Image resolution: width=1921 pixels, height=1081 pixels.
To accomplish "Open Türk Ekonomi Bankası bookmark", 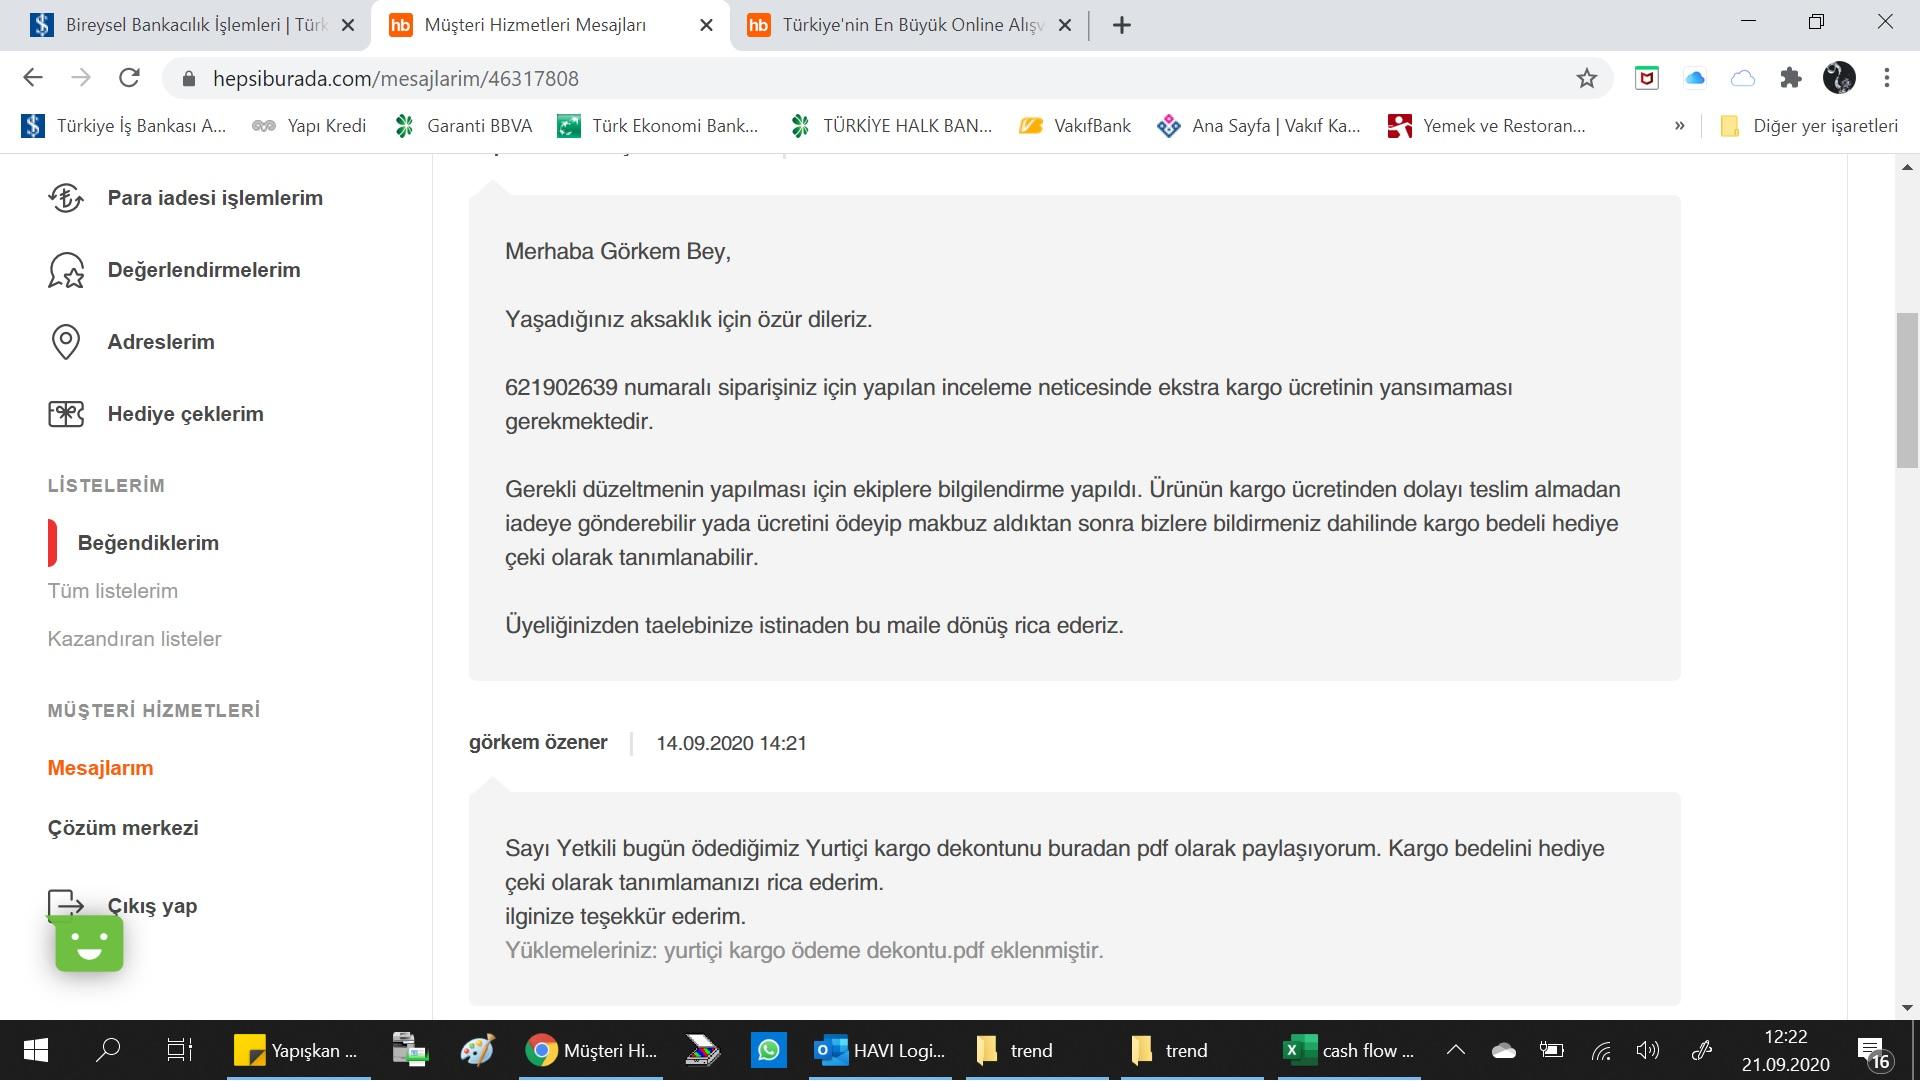I will (x=659, y=126).
